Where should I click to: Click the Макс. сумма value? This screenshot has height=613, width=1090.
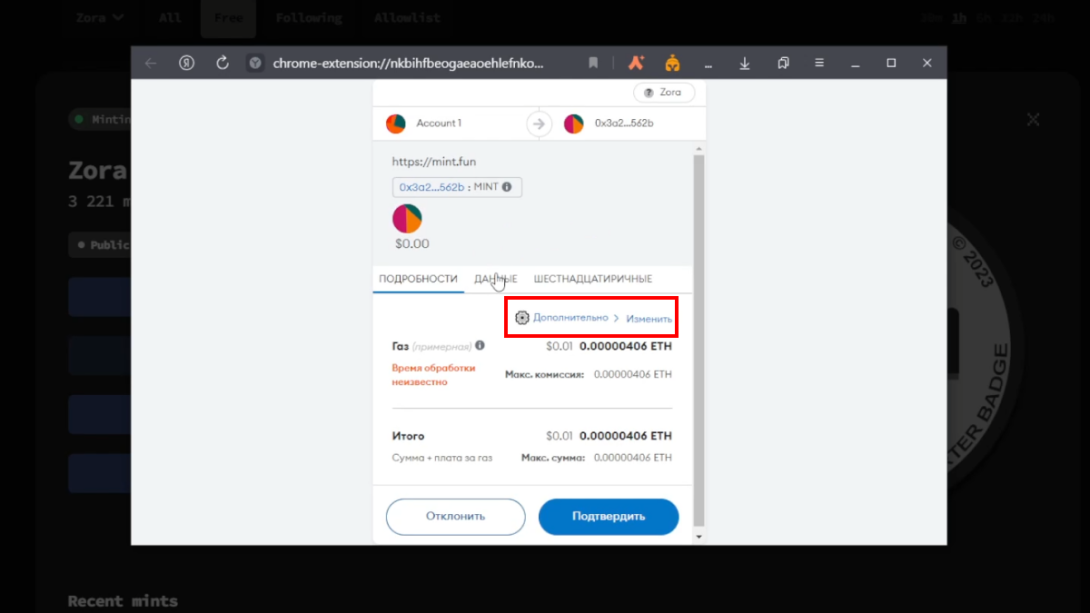[x=633, y=458]
